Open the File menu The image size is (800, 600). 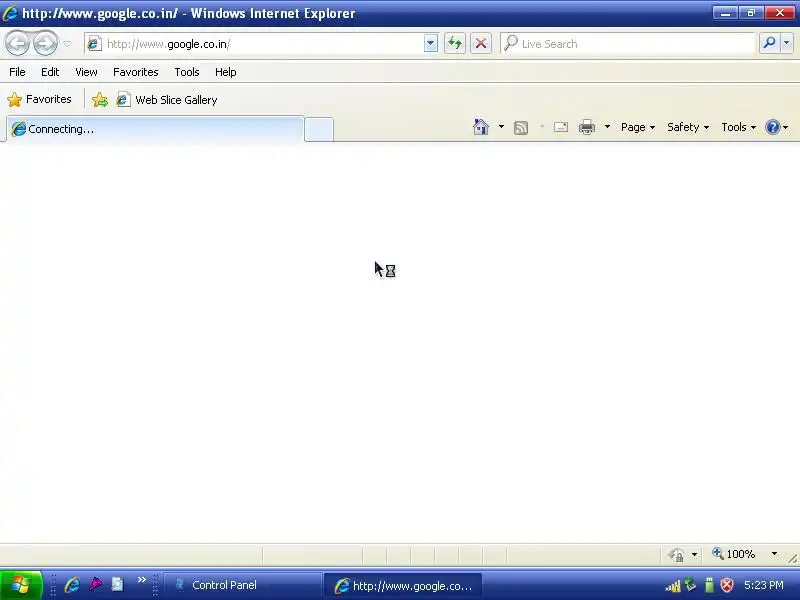[17, 72]
